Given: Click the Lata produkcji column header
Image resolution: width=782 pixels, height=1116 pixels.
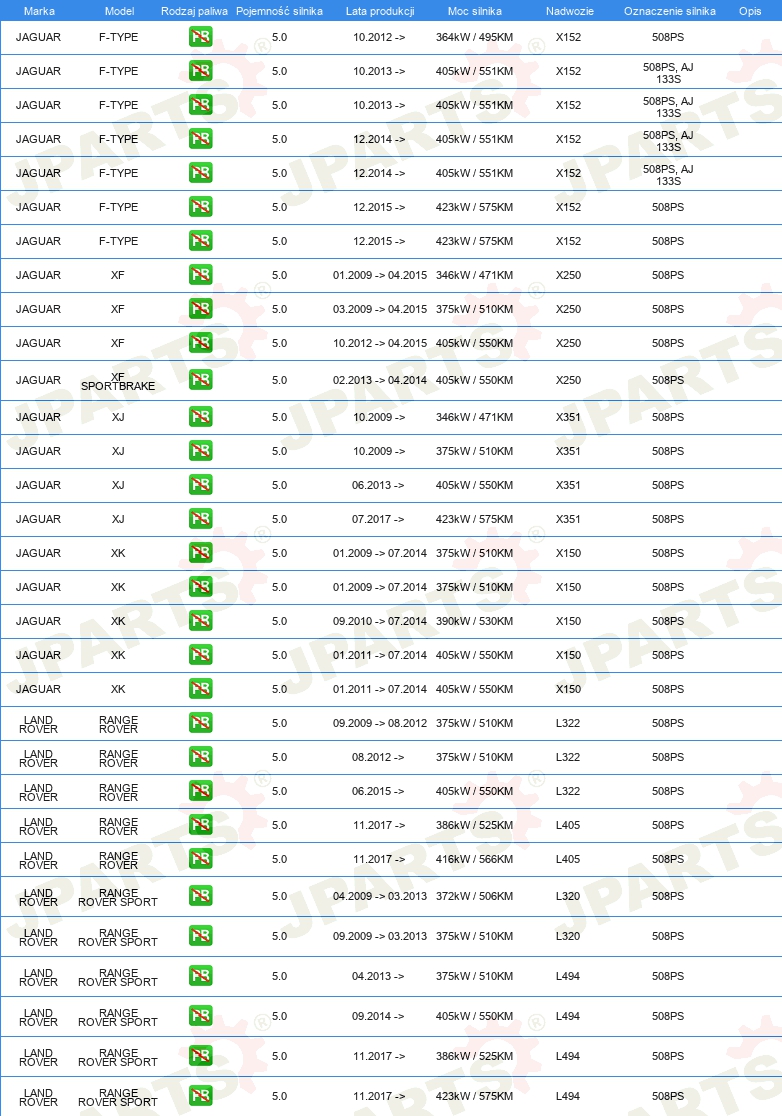Looking at the screenshot, I should (x=380, y=11).
